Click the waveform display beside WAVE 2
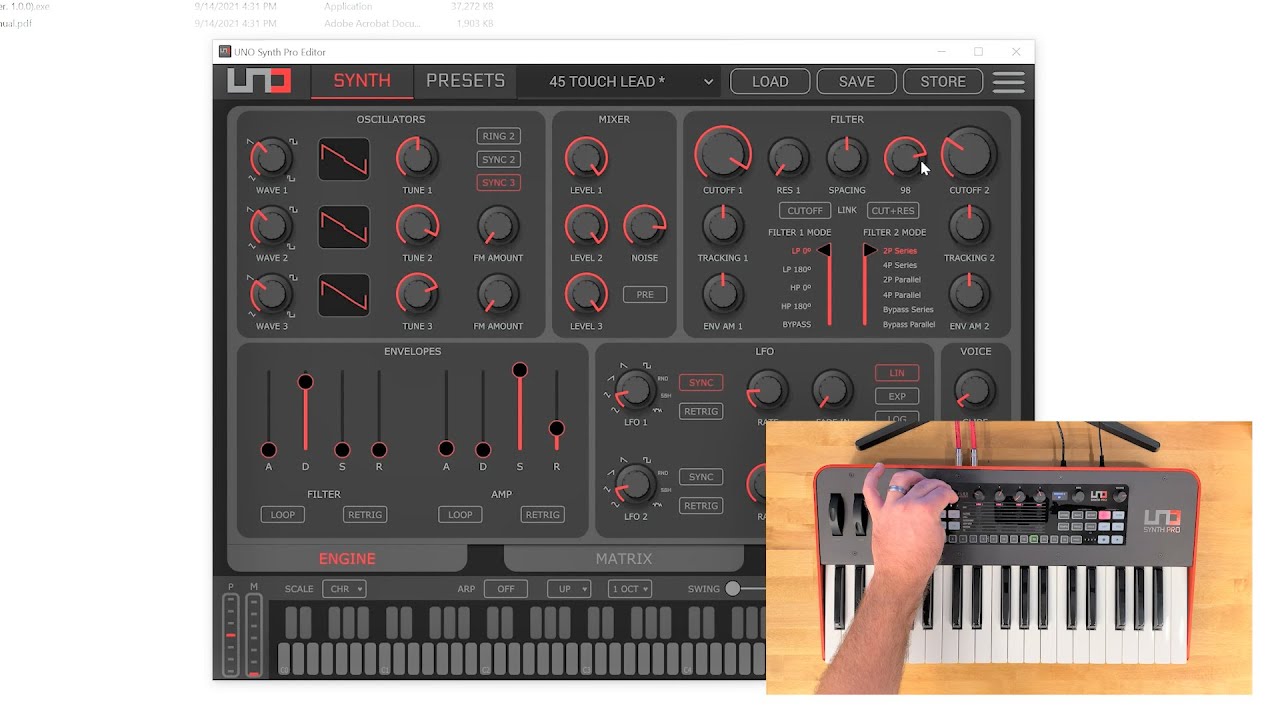The image size is (1280, 720). pos(344,227)
